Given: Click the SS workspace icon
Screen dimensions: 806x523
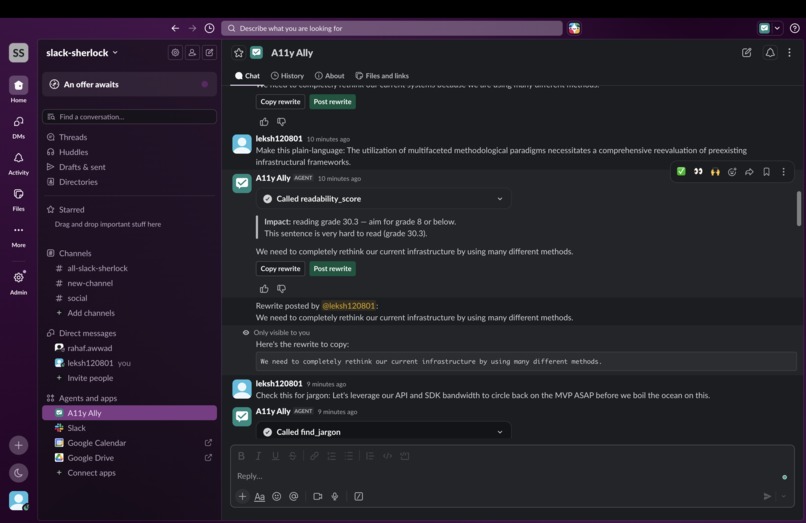Looking at the screenshot, I should coord(19,52).
